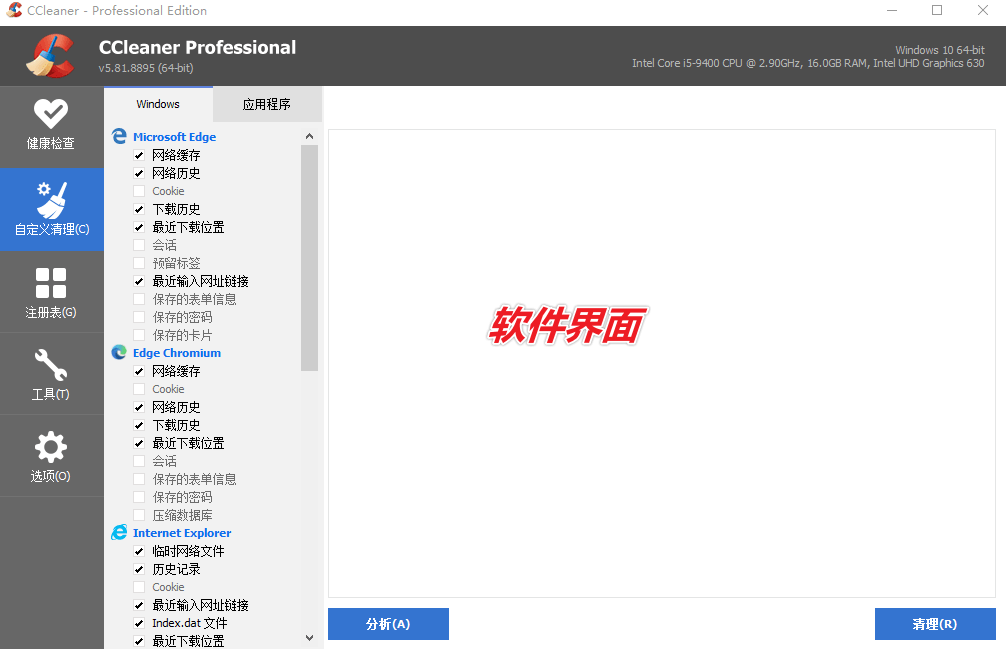Click the Microsoft Edge browser icon

119,136
